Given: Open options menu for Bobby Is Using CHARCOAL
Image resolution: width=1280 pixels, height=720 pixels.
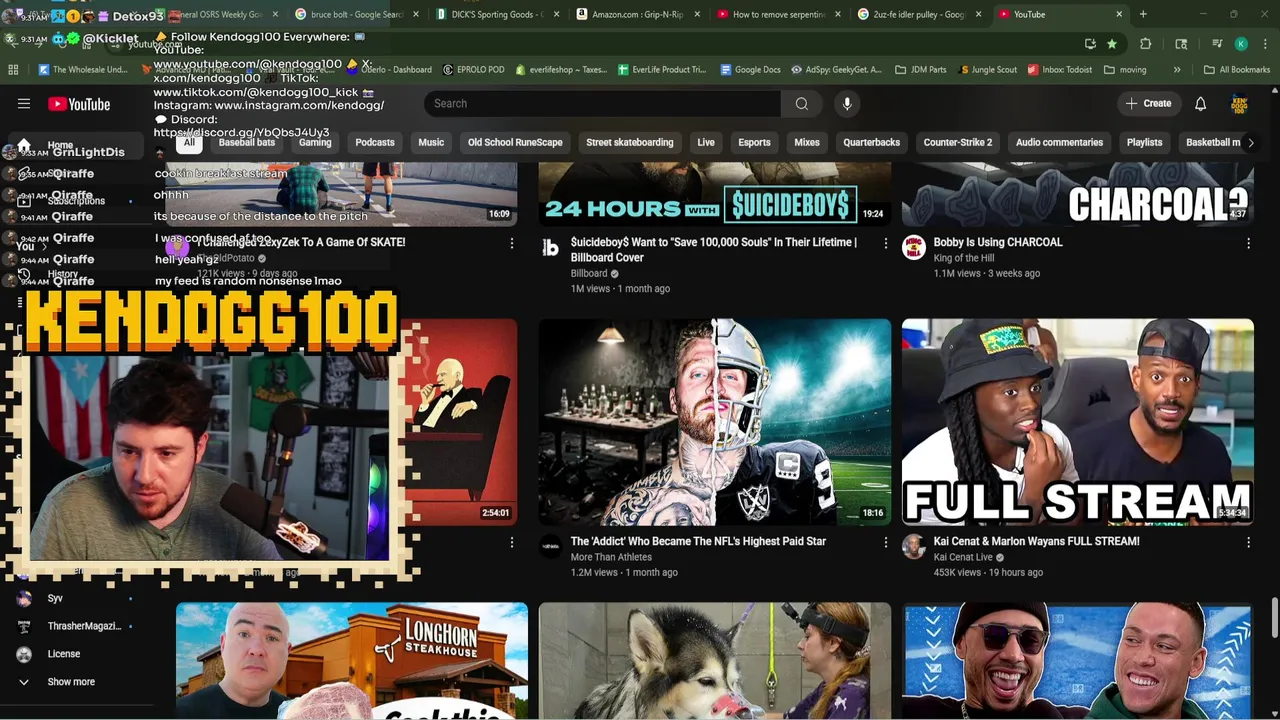Looking at the screenshot, I should 1248,243.
